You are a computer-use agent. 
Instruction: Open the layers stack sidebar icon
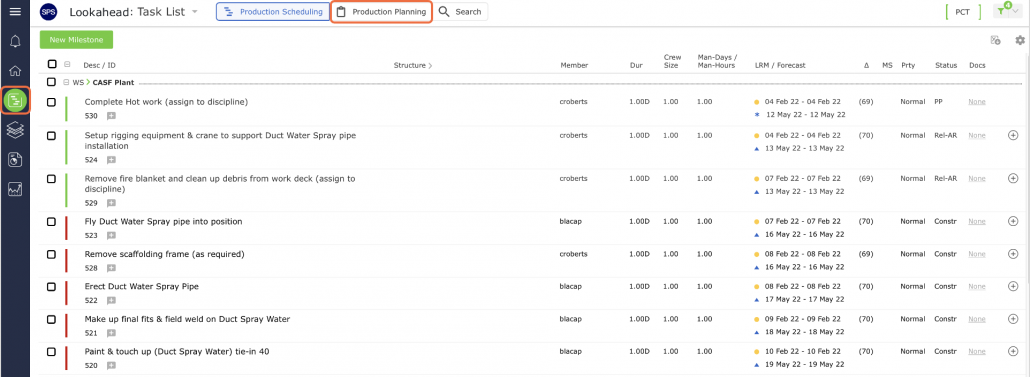click(15, 129)
